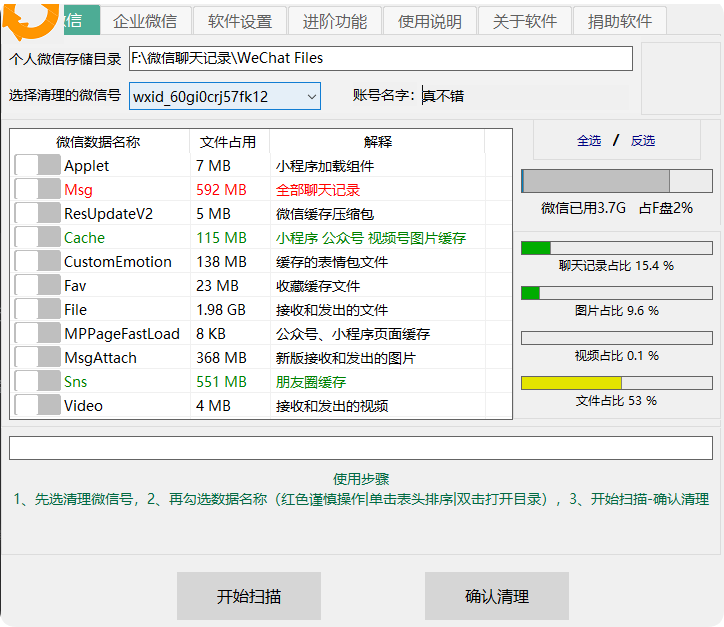724x627 pixels.
Task: Sort by the 微信数据名称 column header
Action: (x=98, y=141)
